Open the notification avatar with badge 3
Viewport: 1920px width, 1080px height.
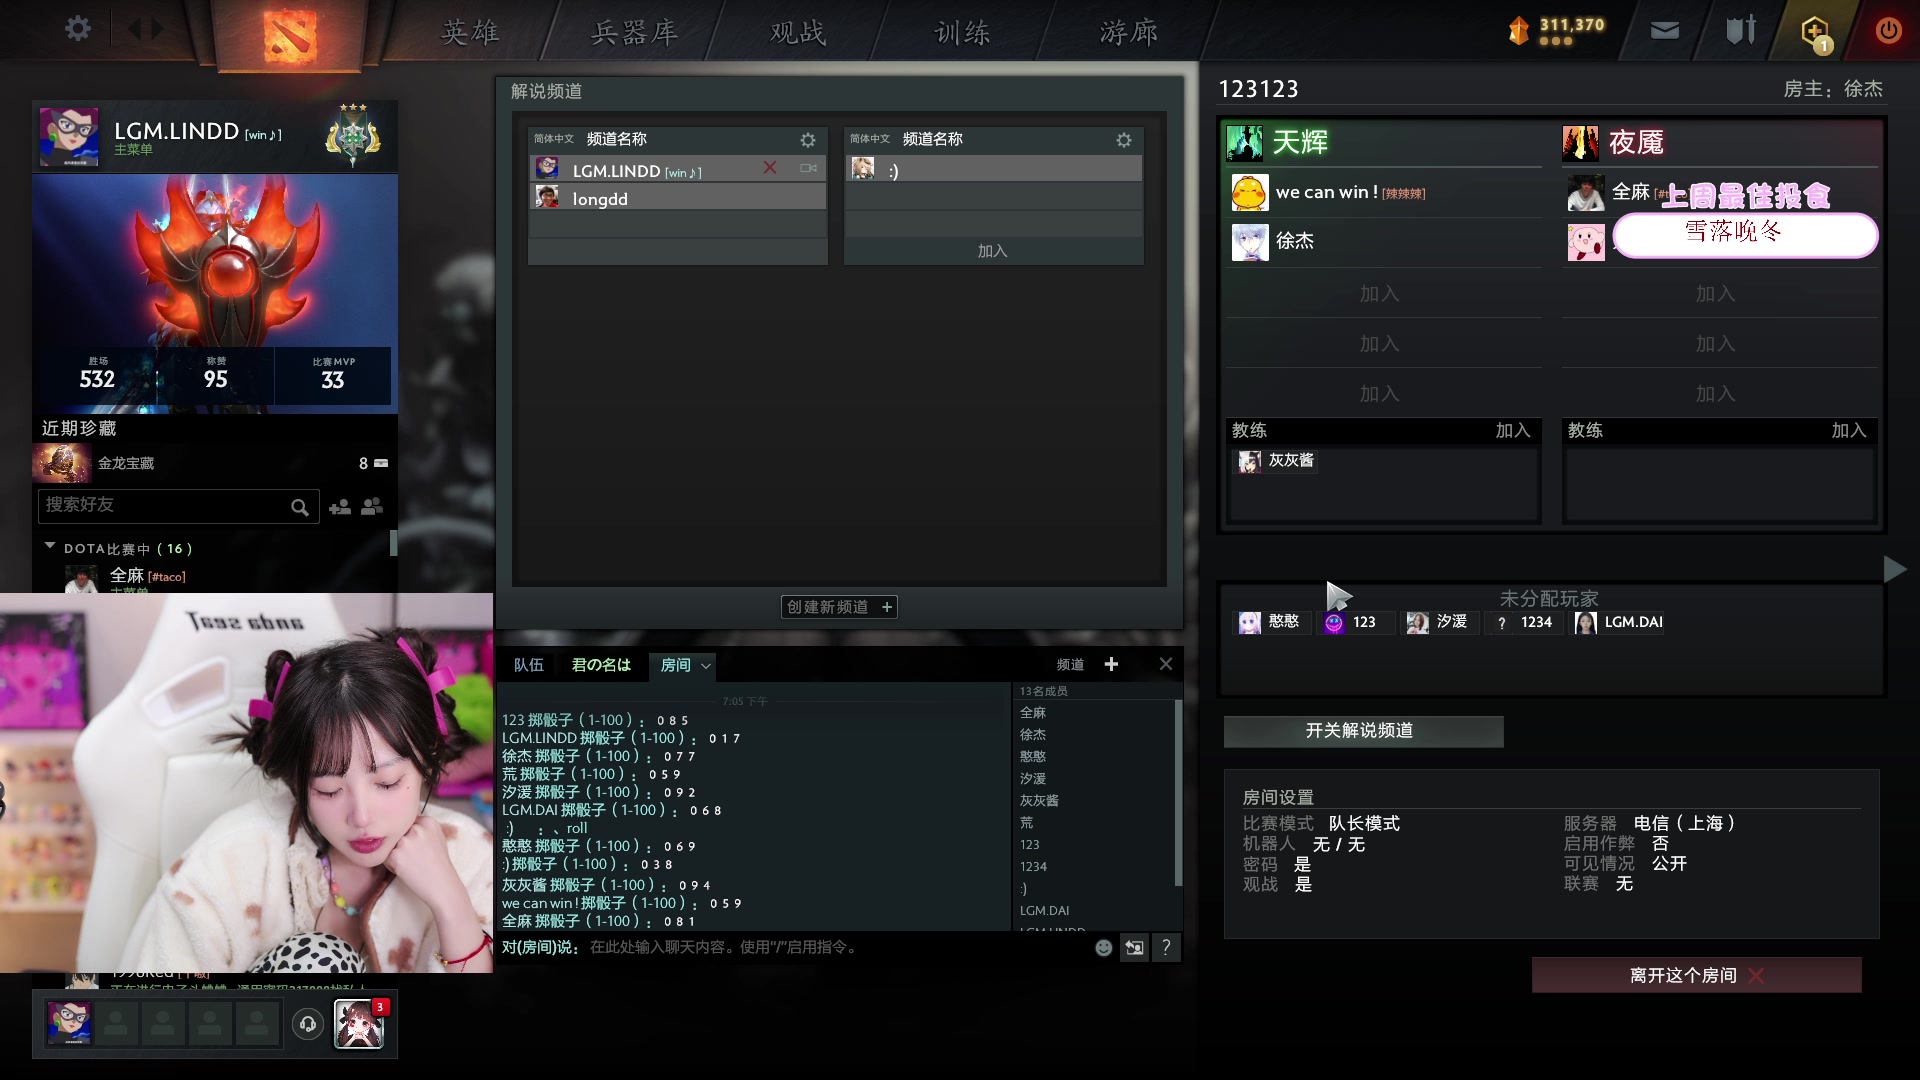pyautogui.click(x=359, y=1024)
